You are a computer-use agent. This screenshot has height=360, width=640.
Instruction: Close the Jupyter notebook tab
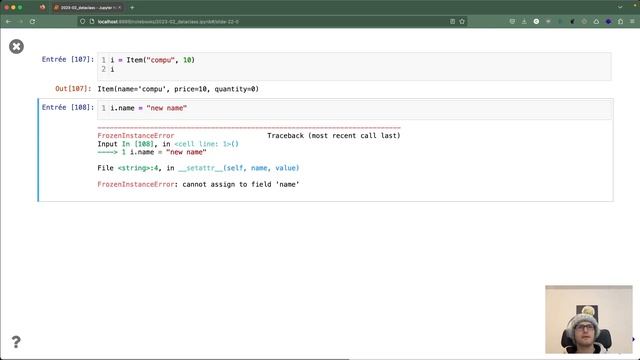coord(120,7)
